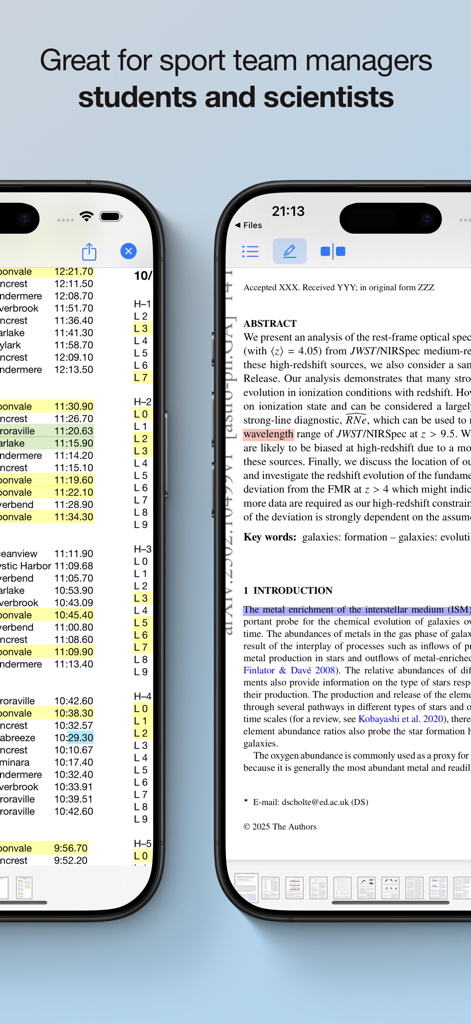Image resolution: width=471 pixels, height=1024 pixels.
Task: Tap the time cell 12:21.70
Action: pyautogui.click(x=74, y=272)
